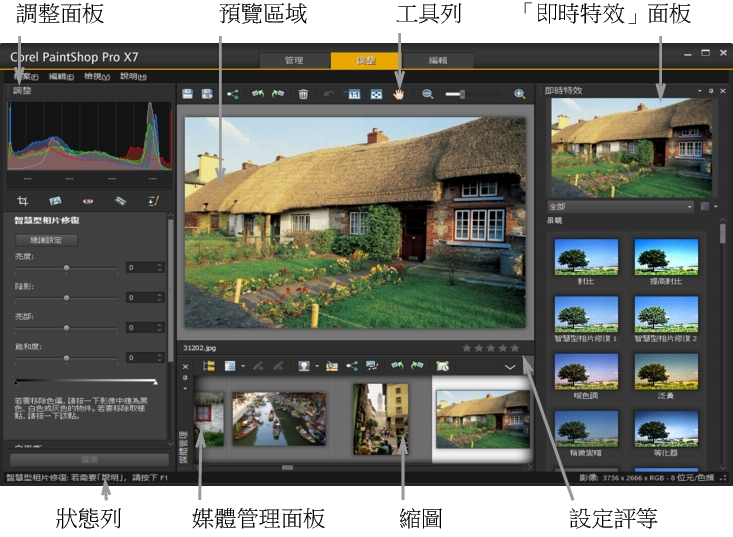Click the Save icon in the toolbar
Image resolution: width=733 pixels, height=537 pixels.
(x=187, y=94)
